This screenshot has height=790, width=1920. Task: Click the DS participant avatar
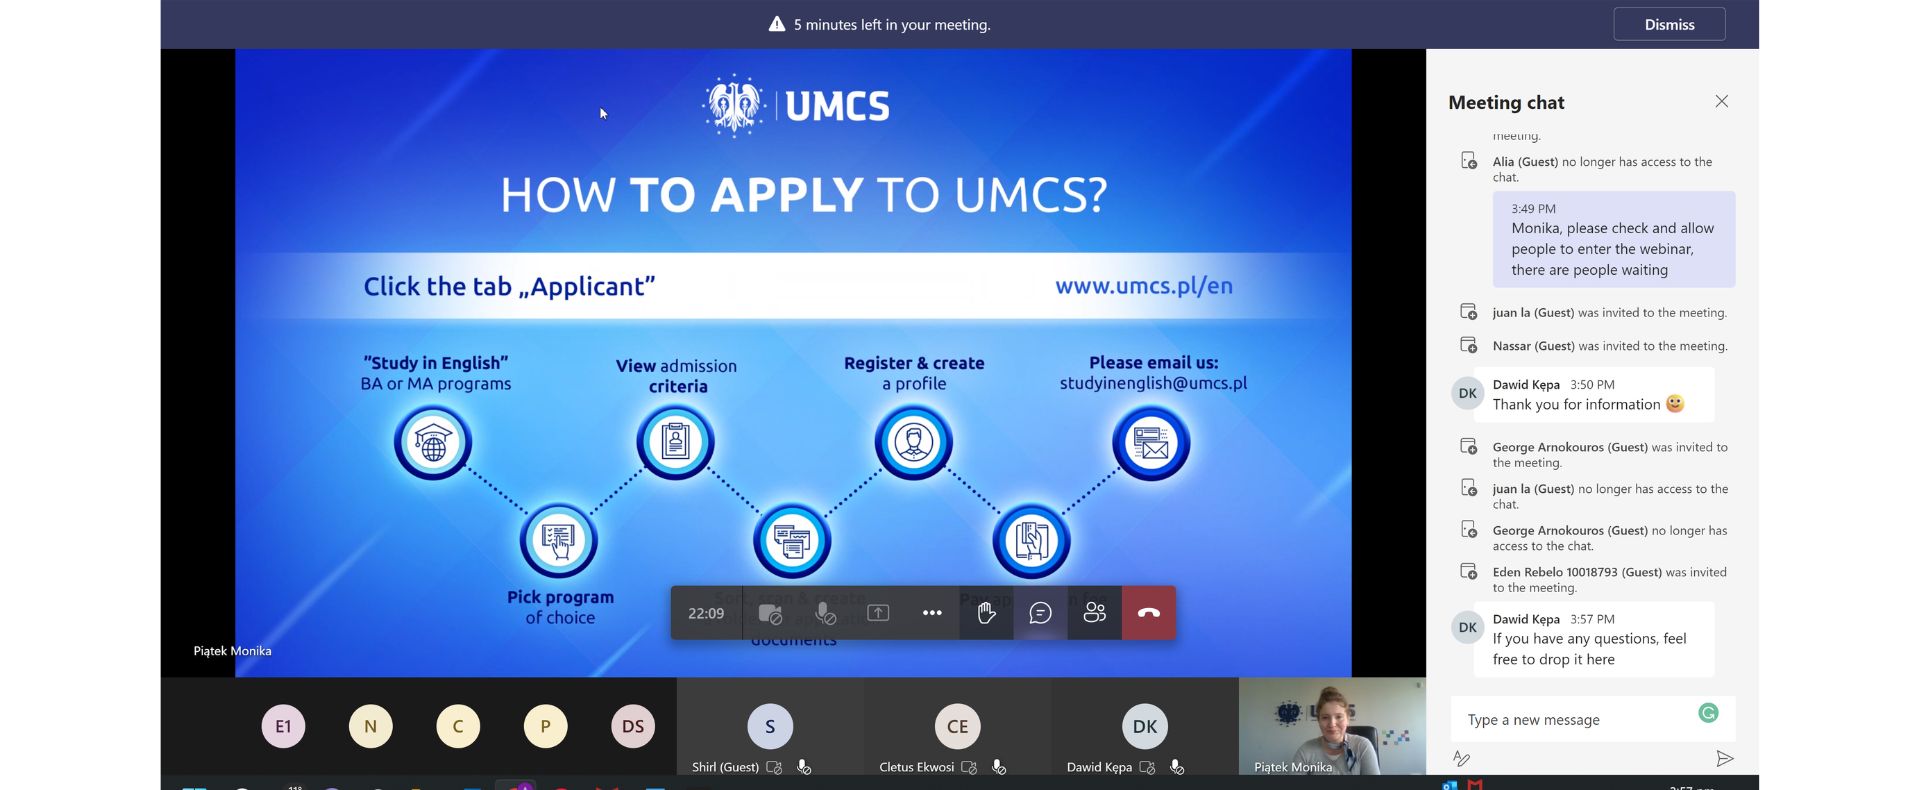[x=633, y=727]
